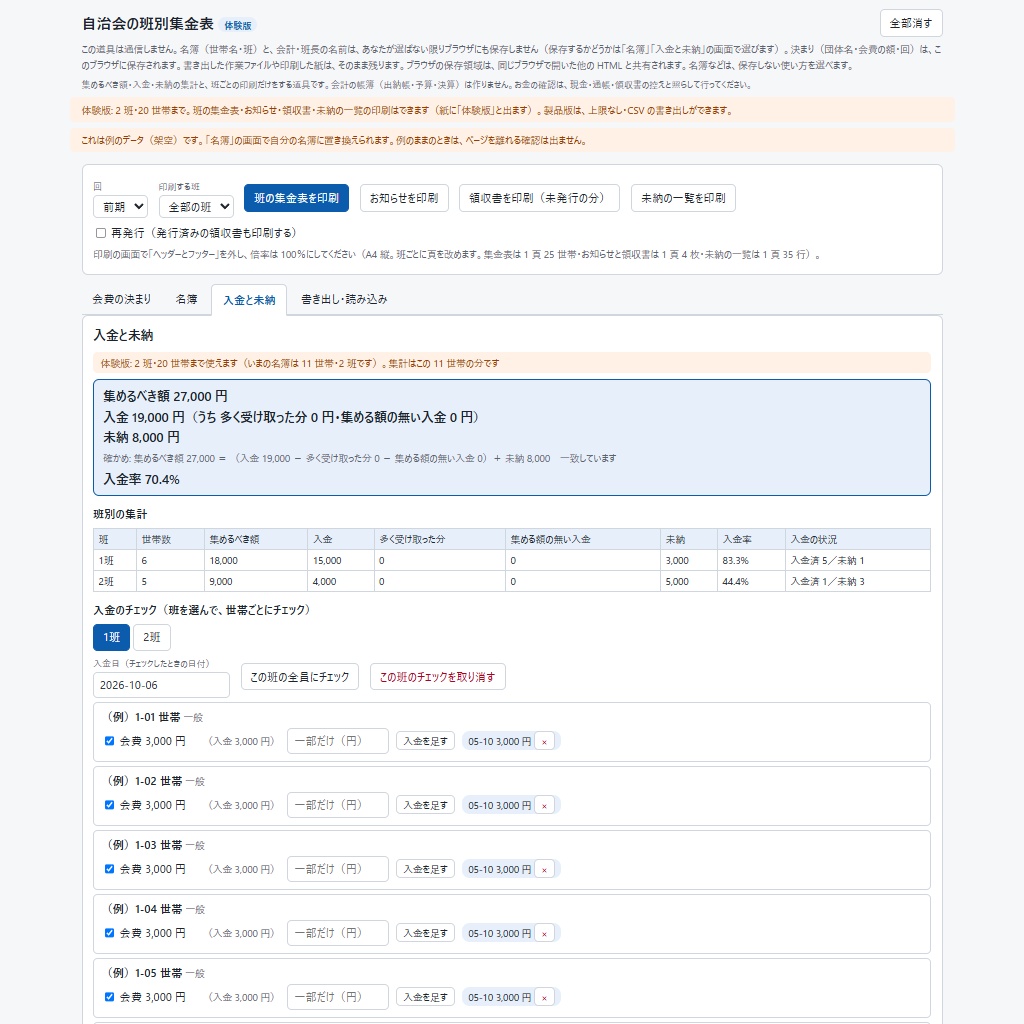Focus the 入金日 date field showing 2026-10-06

[x=161, y=685]
